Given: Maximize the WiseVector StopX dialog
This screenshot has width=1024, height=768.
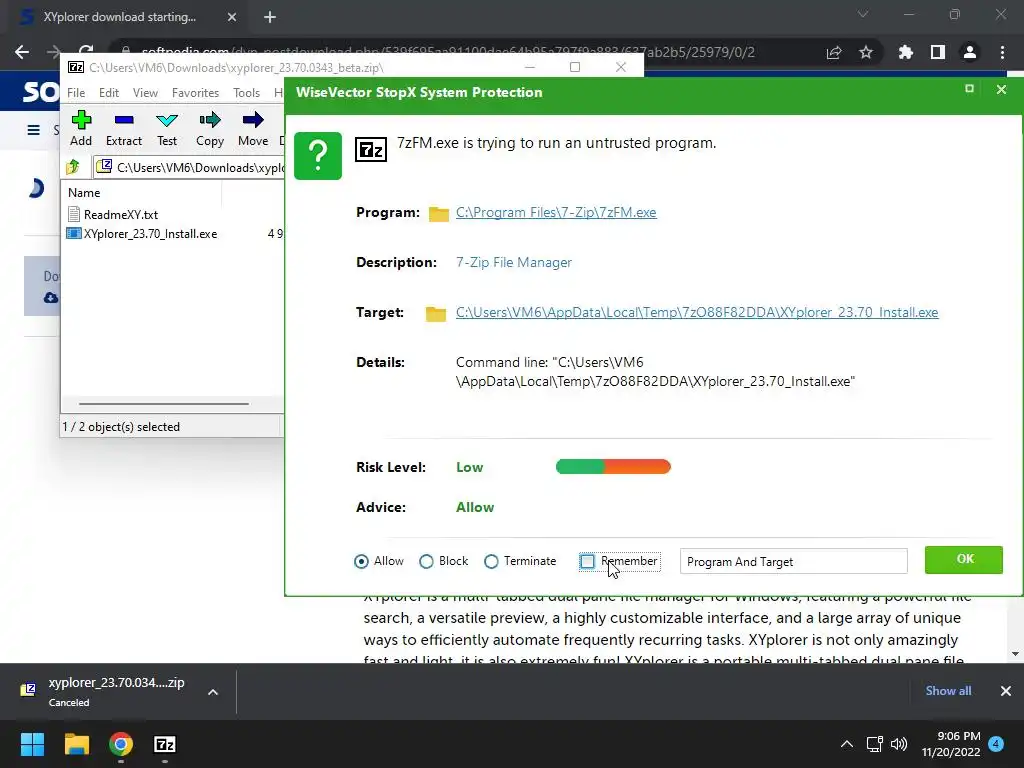Looking at the screenshot, I should [969, 89].
